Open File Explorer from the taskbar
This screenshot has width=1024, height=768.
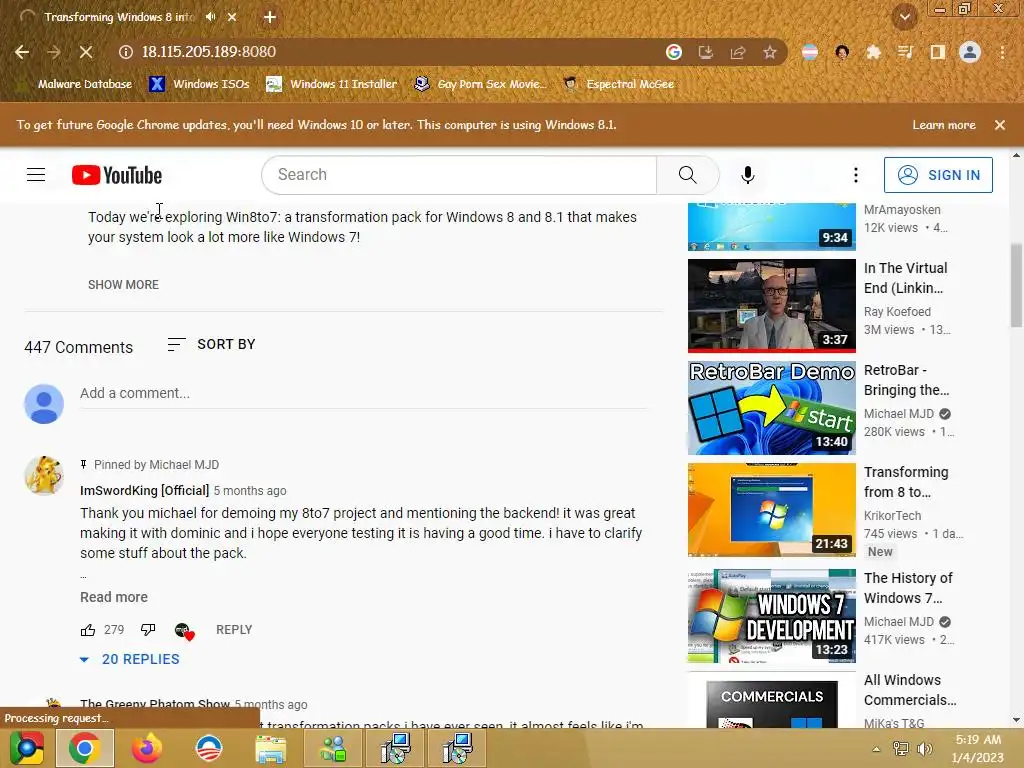[x=270, y=748]
